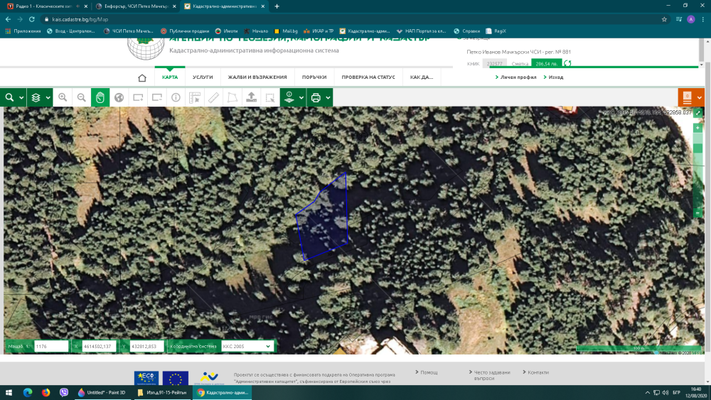Select the pan hand tool

tap(100, 98)
